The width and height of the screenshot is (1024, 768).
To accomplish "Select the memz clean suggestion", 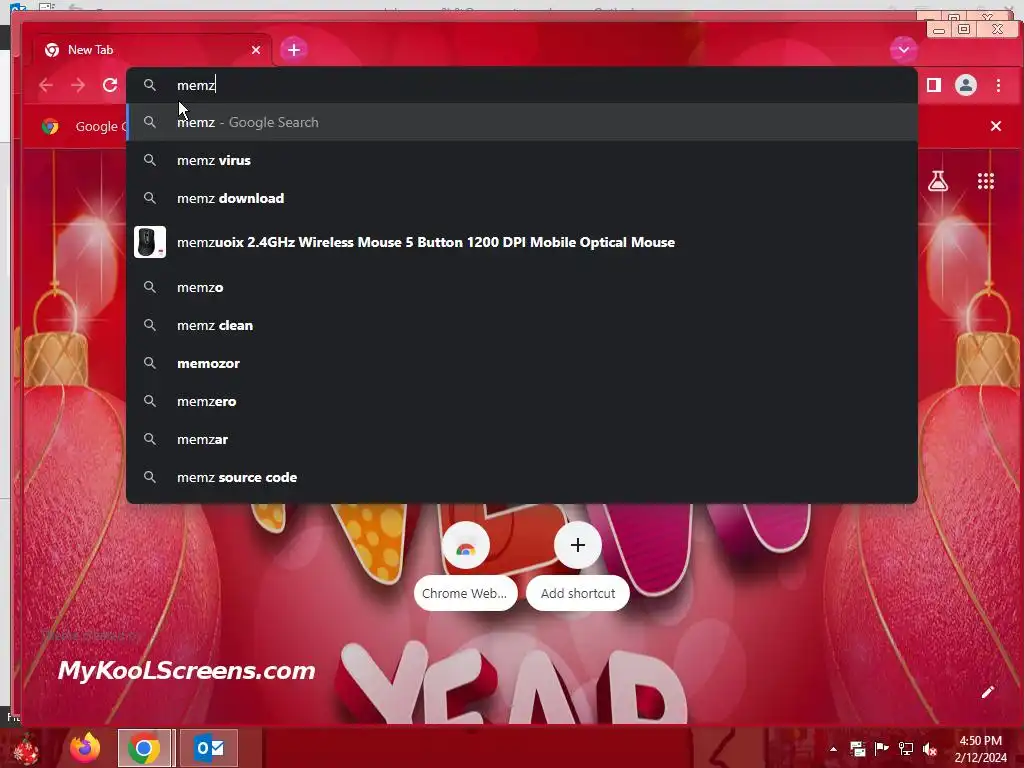I will point(522,325).
